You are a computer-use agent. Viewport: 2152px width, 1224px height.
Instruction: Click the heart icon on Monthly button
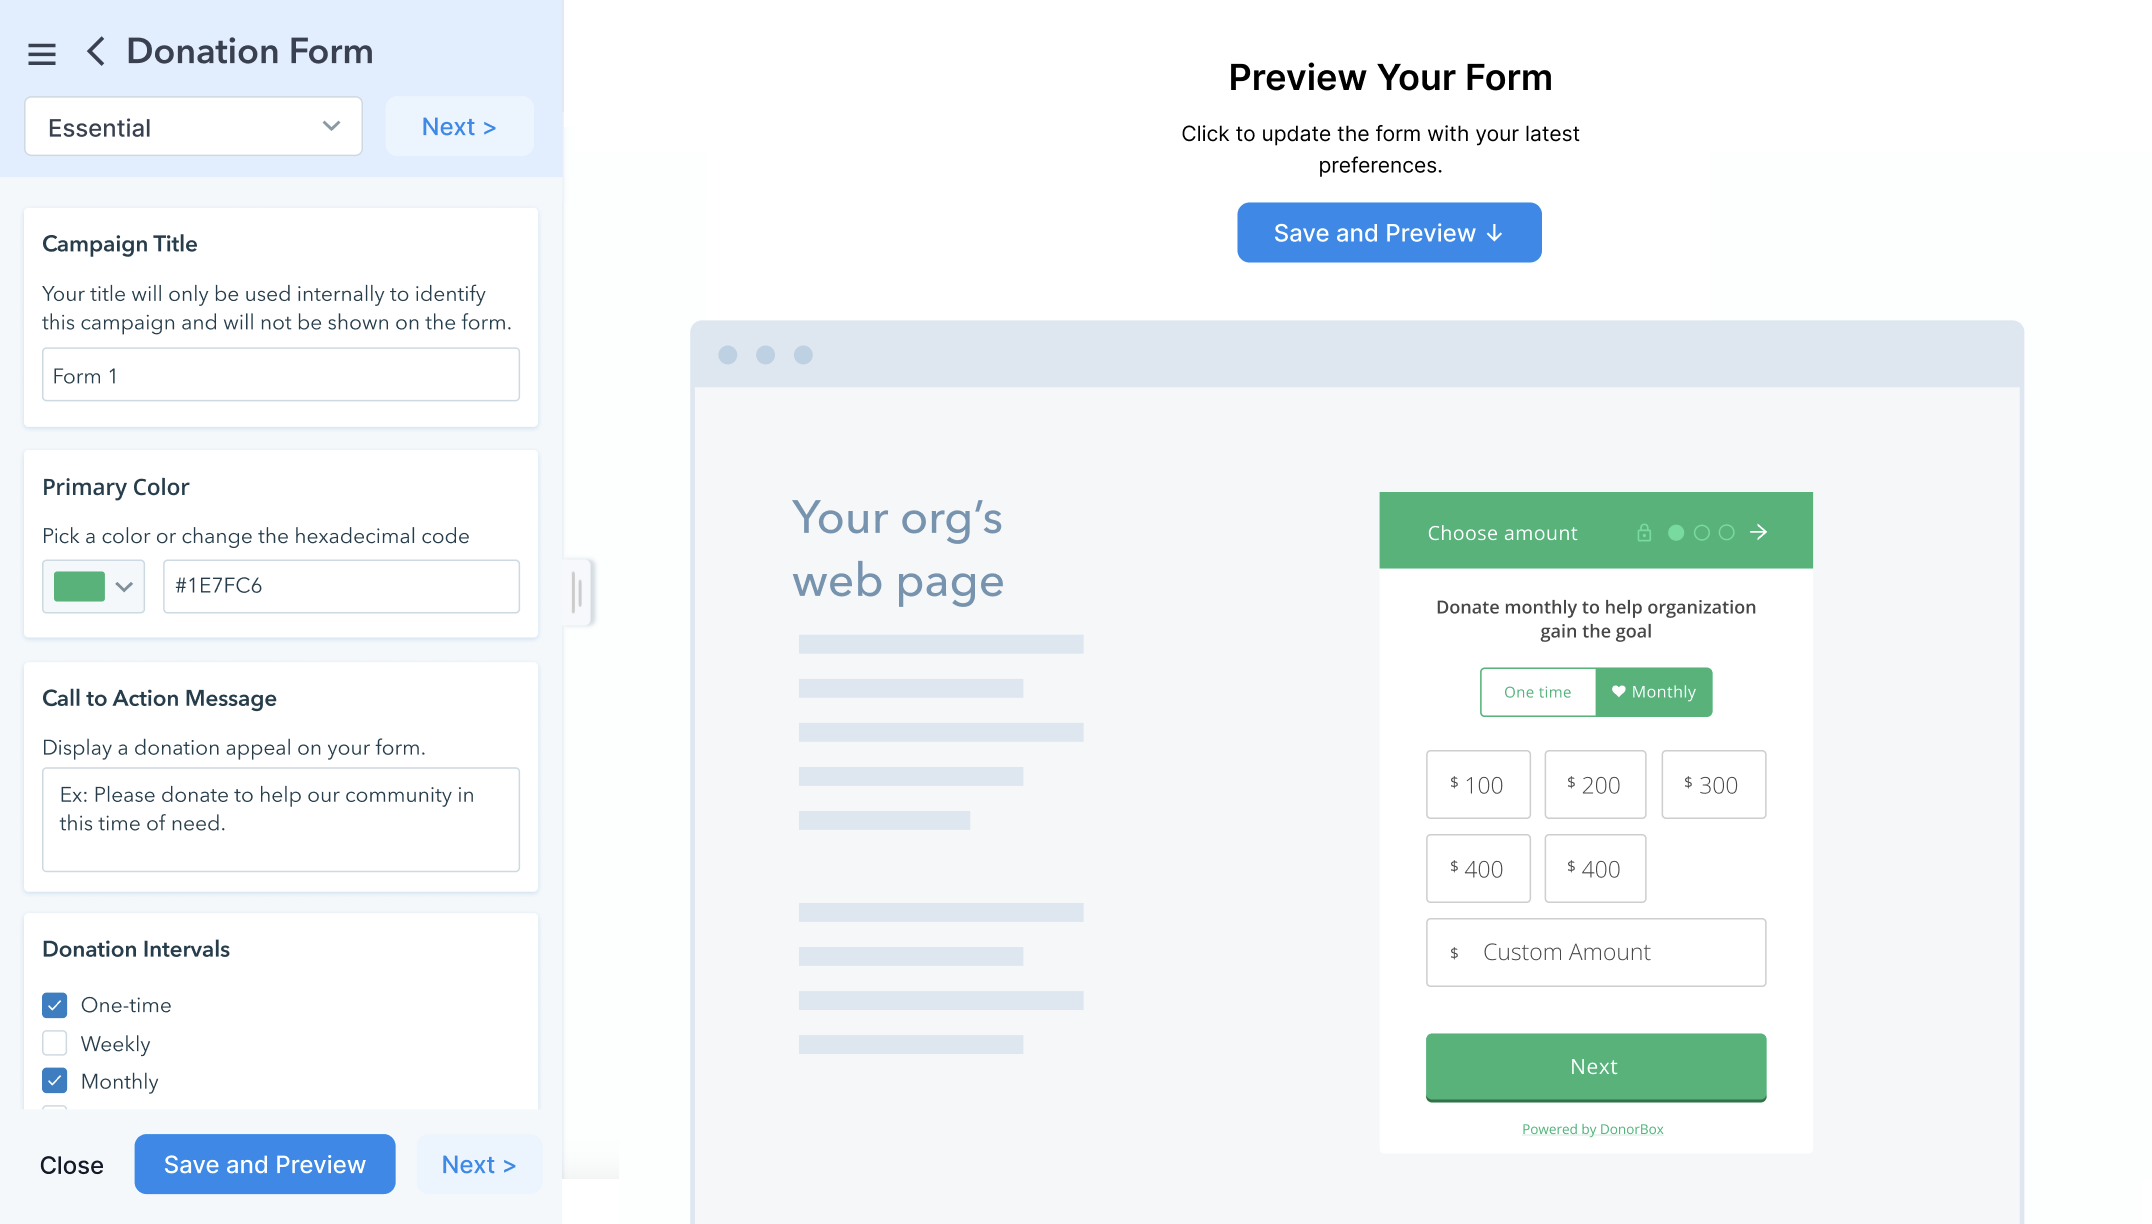tap(1618, 691)
